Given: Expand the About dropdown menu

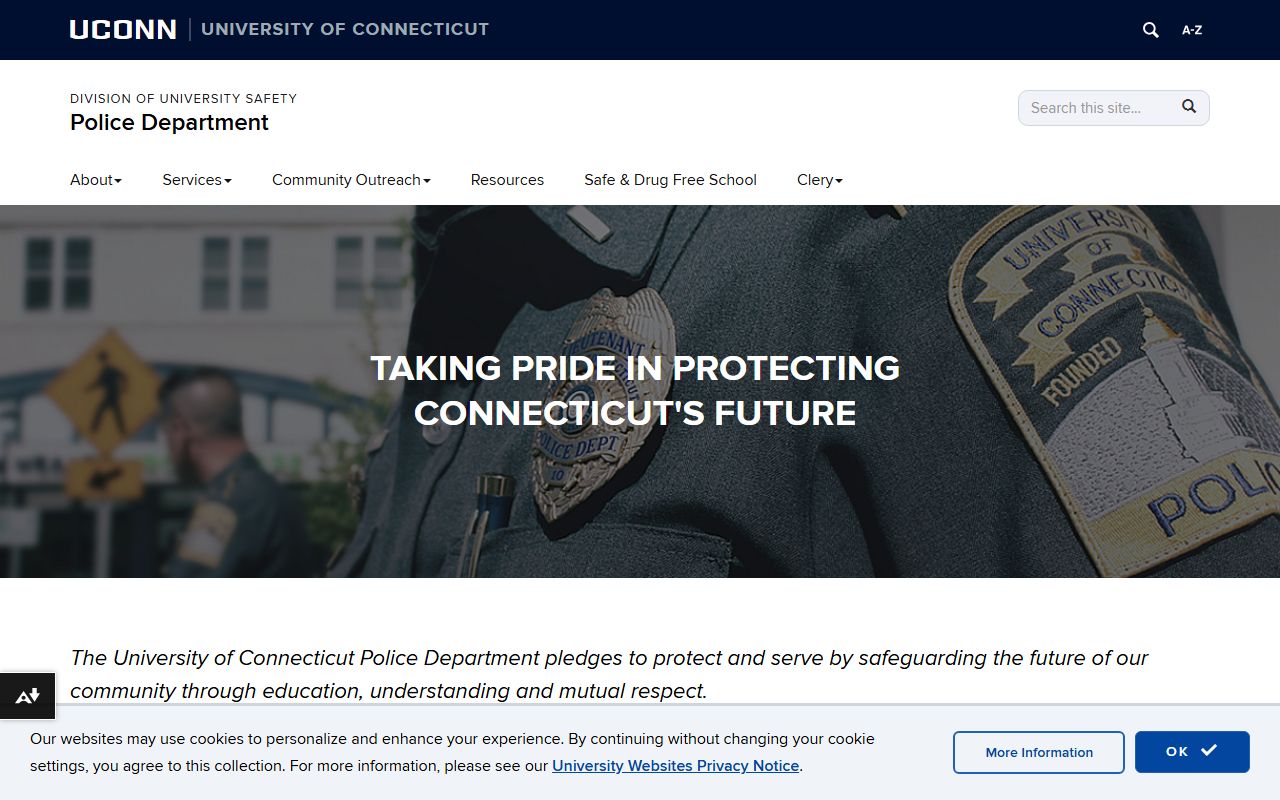Looking at the screenshot, I should click(96, 180).
